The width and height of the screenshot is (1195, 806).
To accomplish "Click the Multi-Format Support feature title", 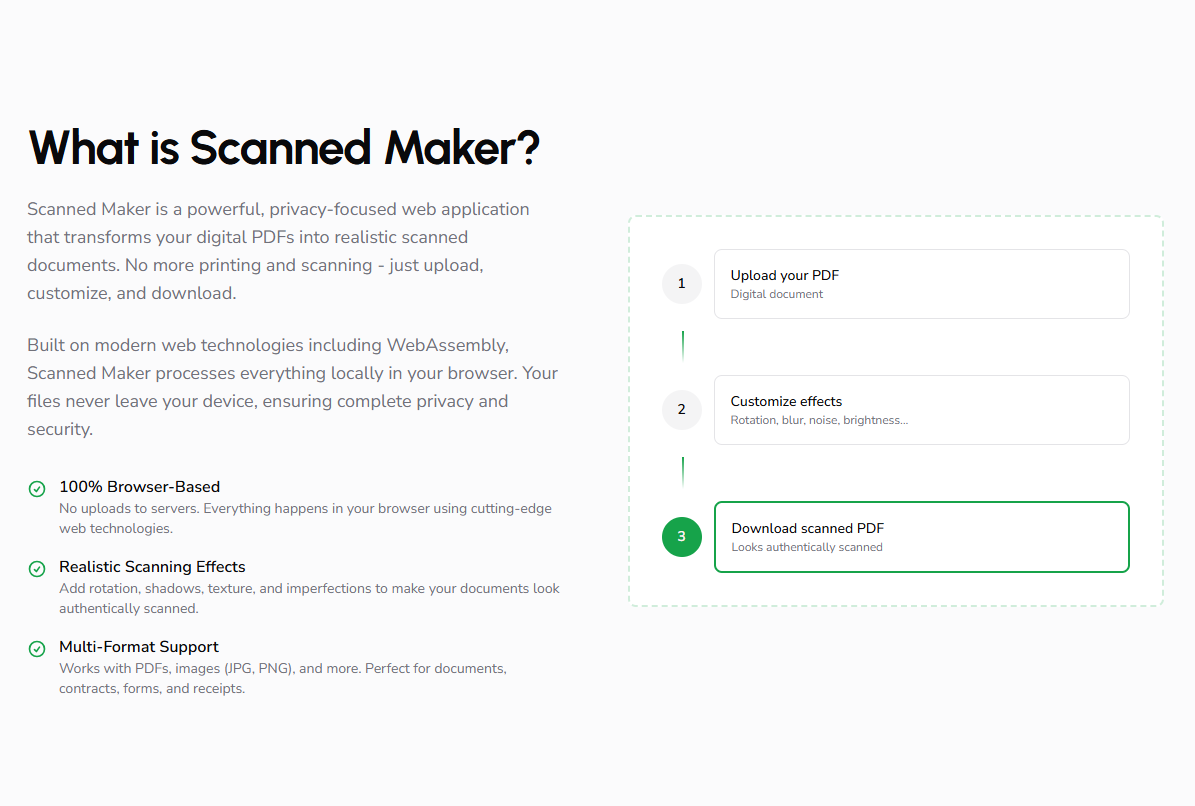I will pyautogui.click(x=139, y=647).
